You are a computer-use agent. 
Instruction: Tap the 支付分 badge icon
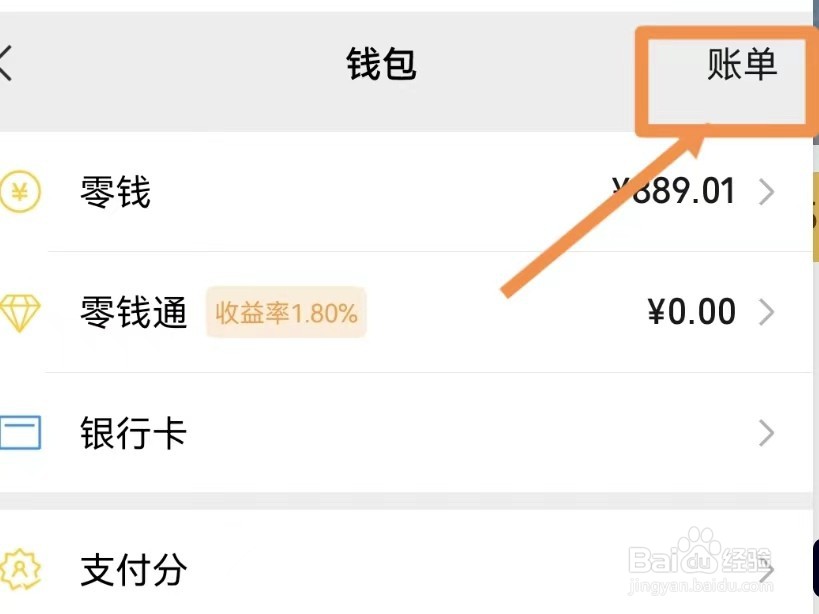tap(20, 570)
